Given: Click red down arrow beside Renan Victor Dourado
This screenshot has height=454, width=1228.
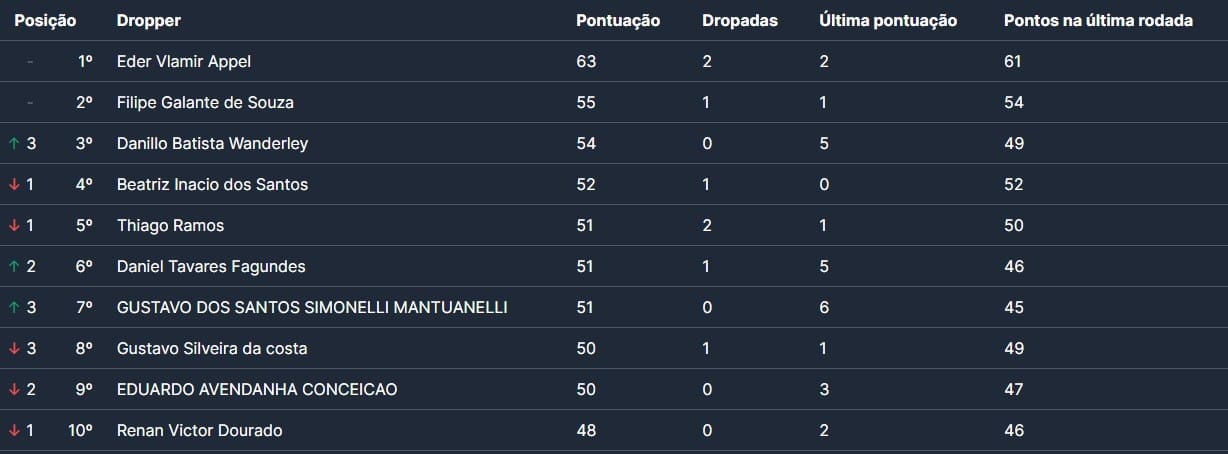Looking at the screenshot, I should pos(14,431).
